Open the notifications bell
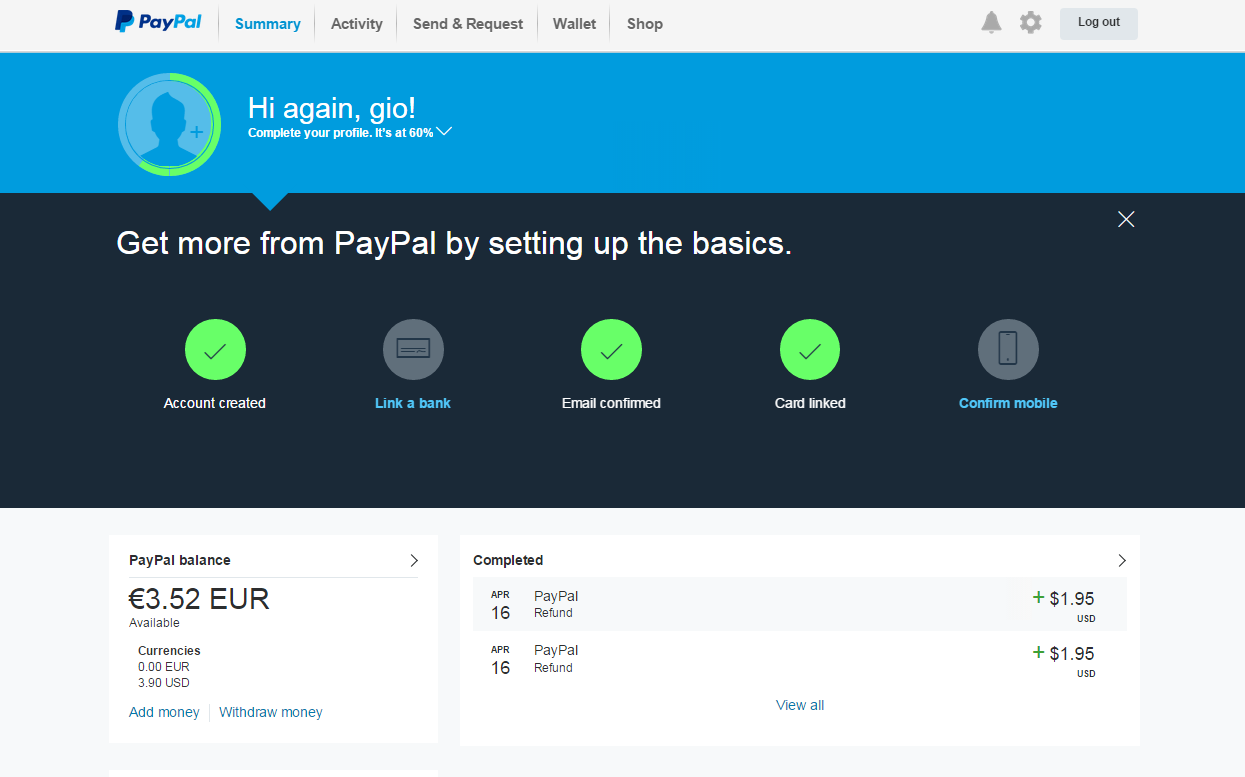1245x777 pixels. 991,22
